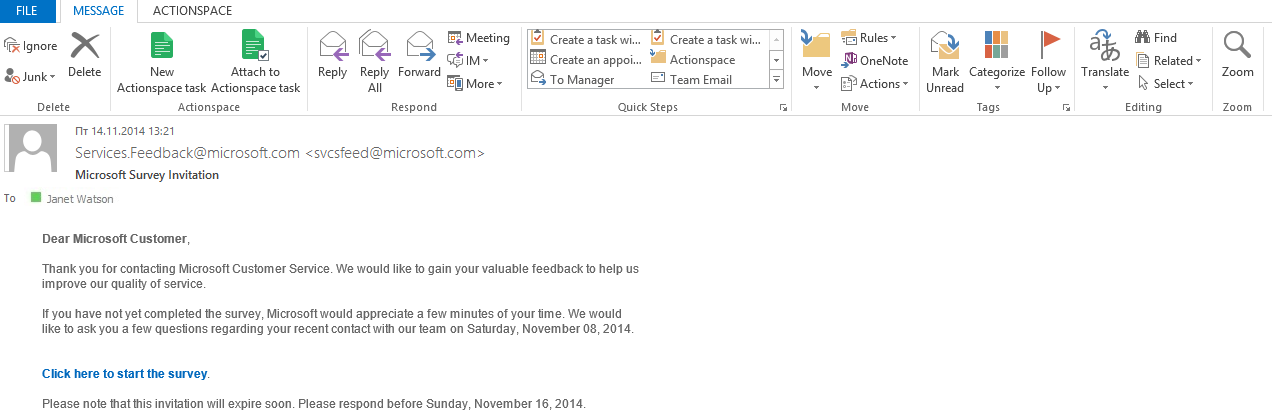Respond with a Meeting request
The height and width of the screenshot is (420, 1272).
(479, 38)
